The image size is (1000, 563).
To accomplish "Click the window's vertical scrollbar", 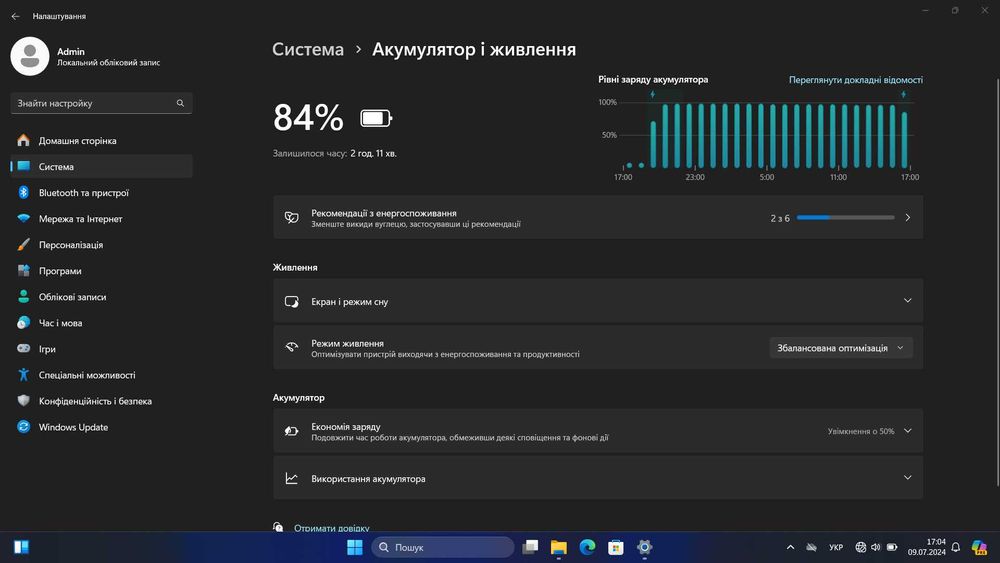I will coord(997,281).
